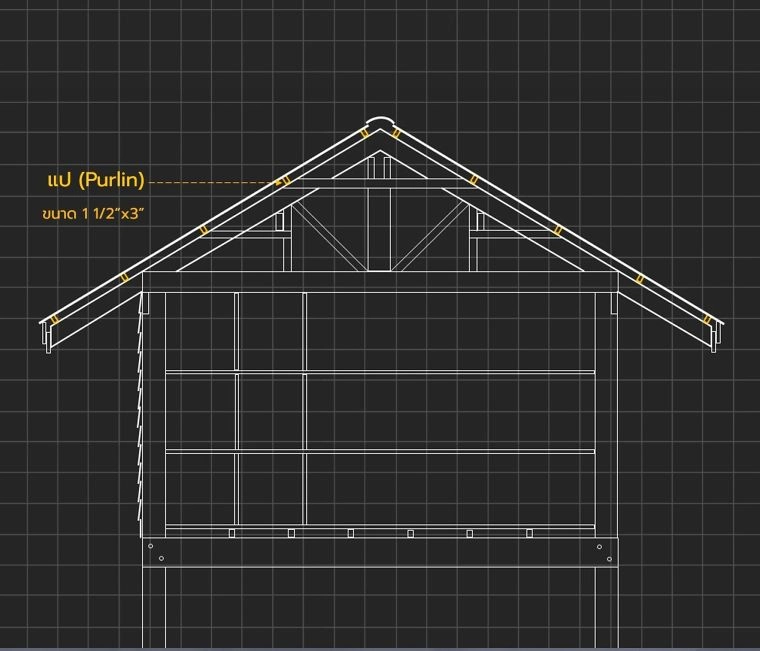Viewport: 760px width, 651px height.
Task: Select the lowest purlin marker on right eave
Action: (707, 320)
